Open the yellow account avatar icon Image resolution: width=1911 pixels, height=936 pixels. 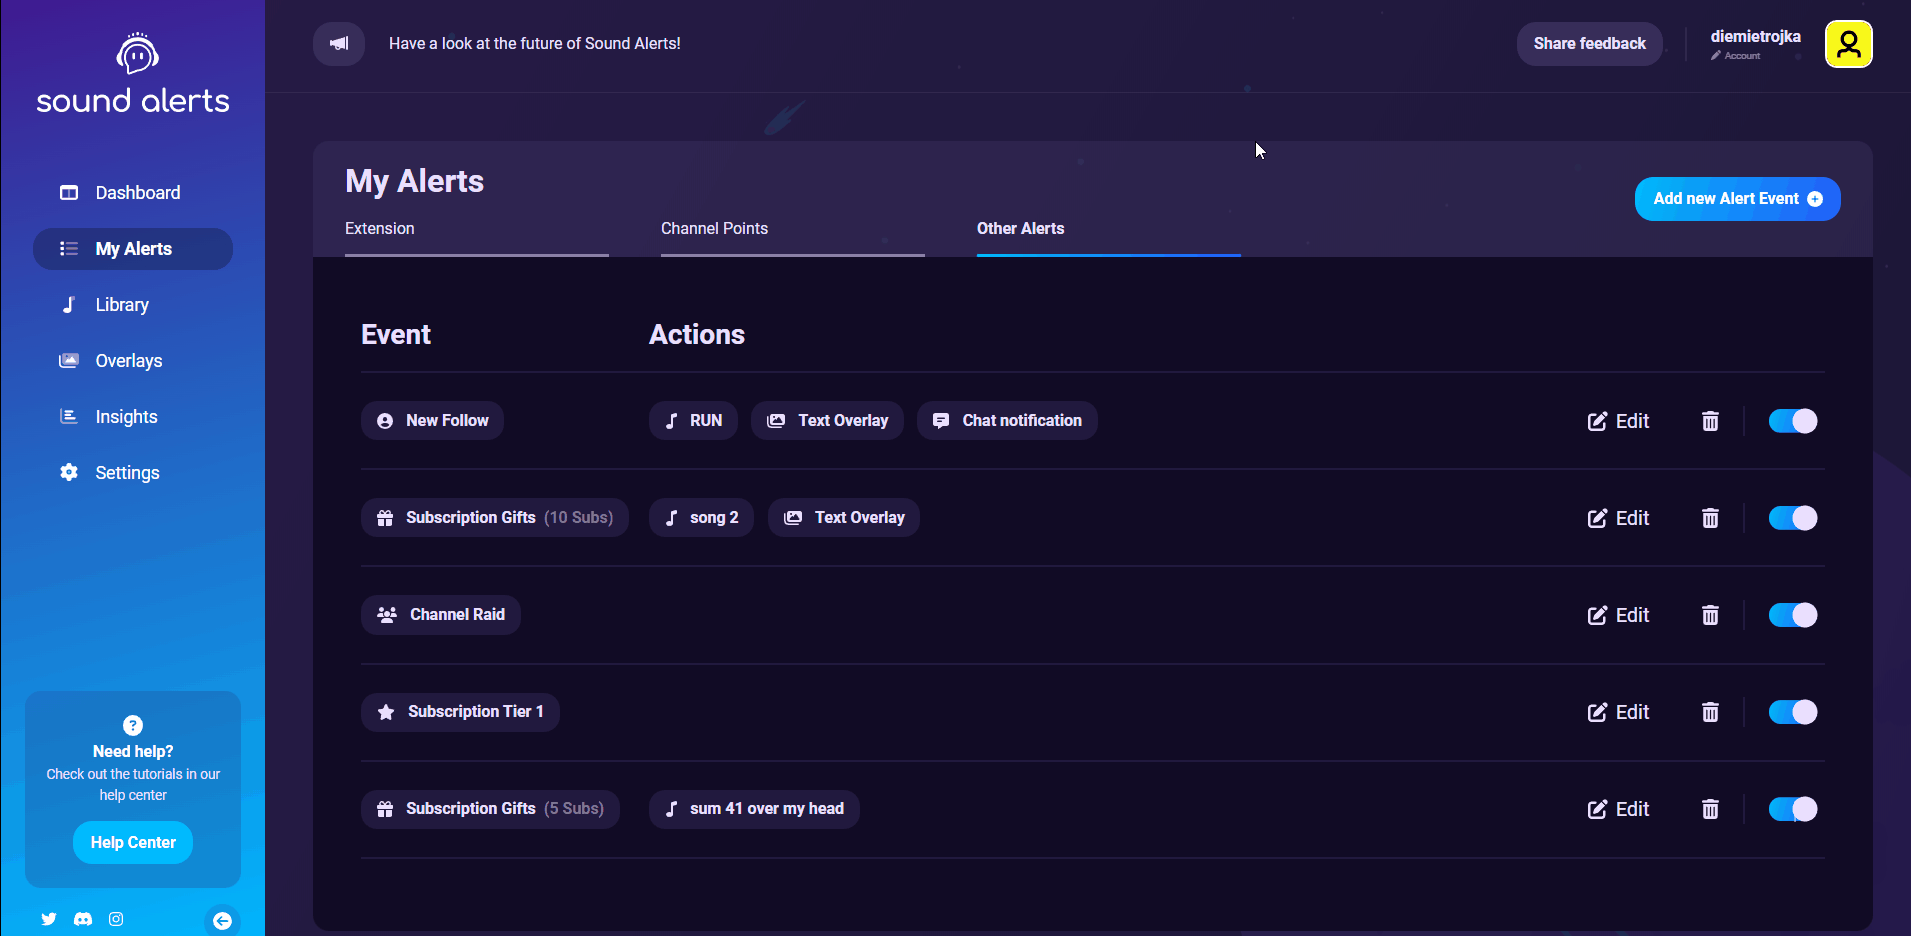point(1848,44)
